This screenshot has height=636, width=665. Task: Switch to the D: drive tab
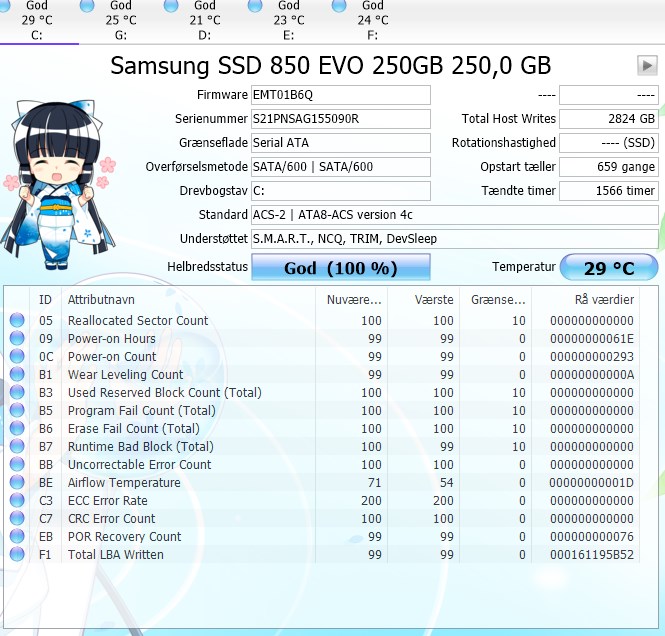click(x=198, y=20)
